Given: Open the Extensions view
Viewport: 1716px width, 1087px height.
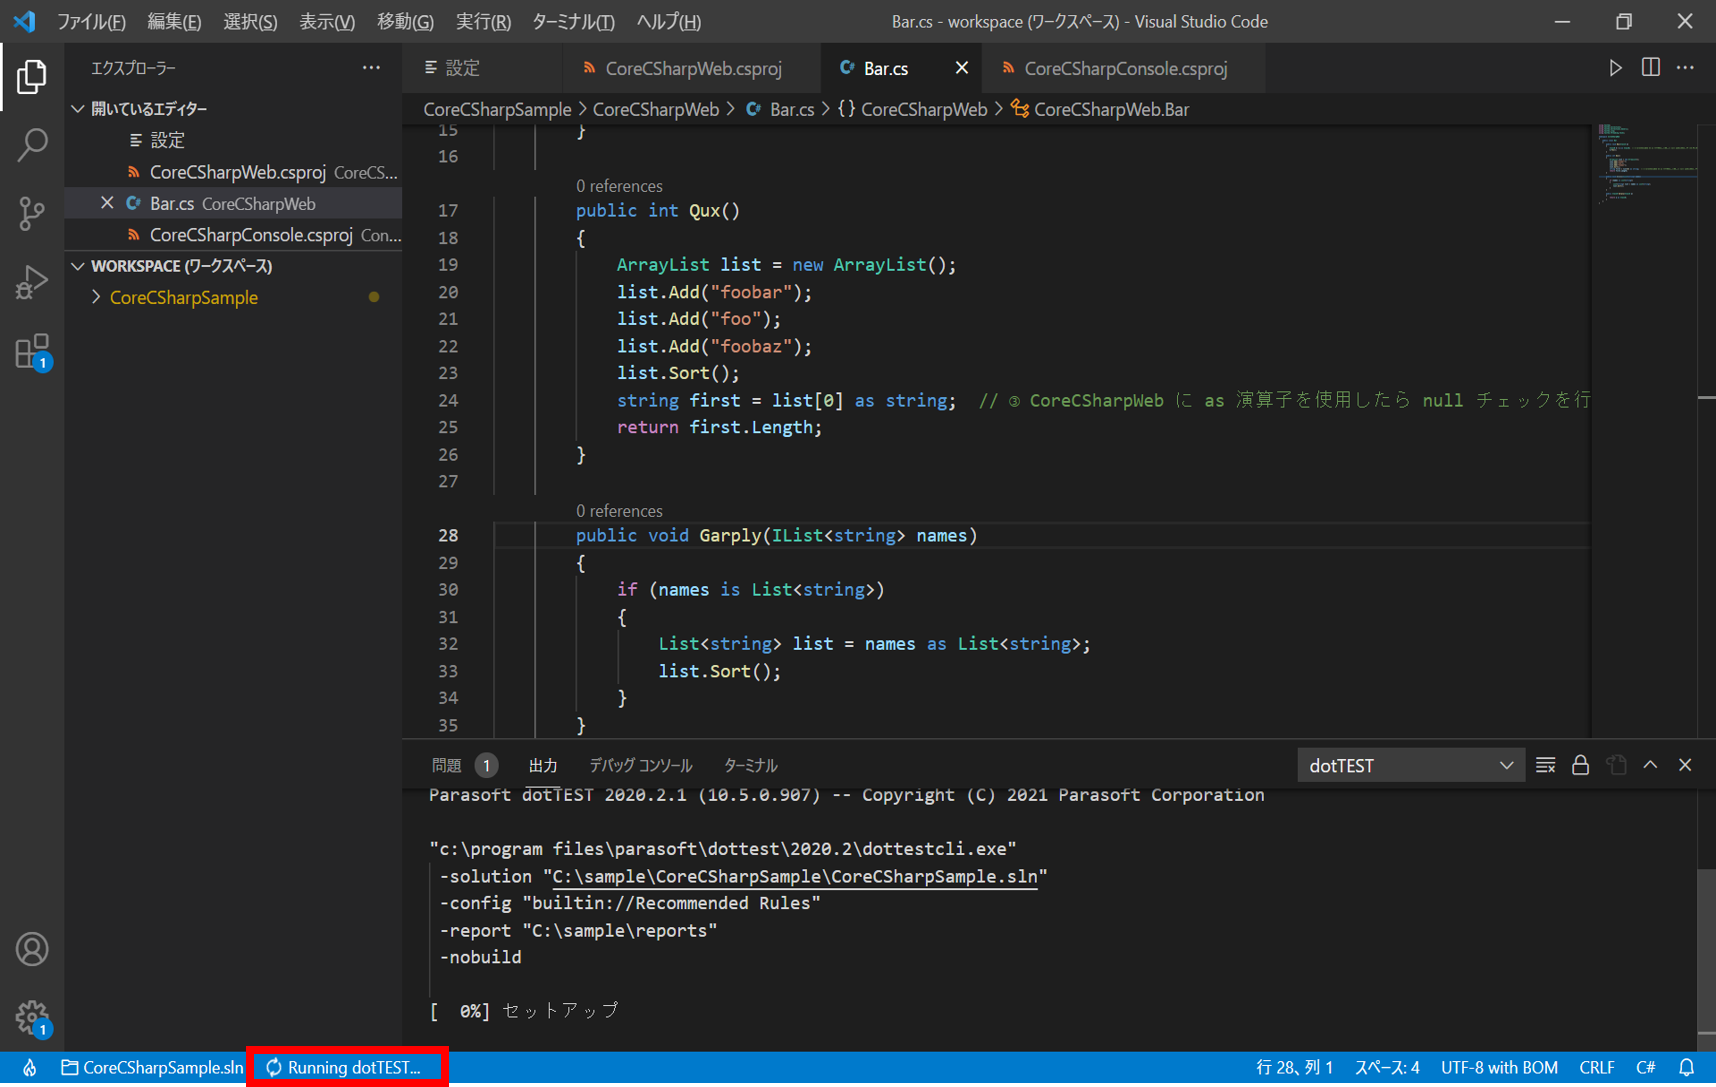Looking at the screenshot, I should (x=32, y=352).
